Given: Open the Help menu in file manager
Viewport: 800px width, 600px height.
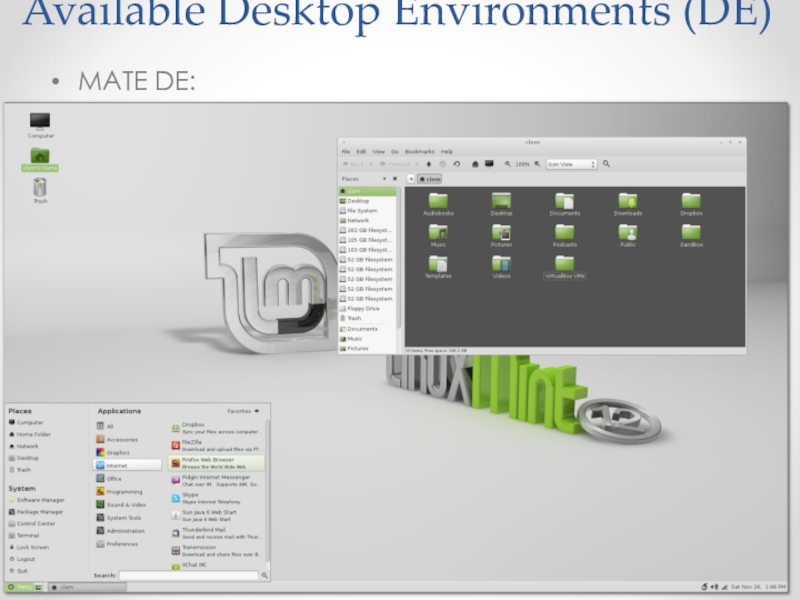Looking at the screenshot, I should [x=446, y=152].
